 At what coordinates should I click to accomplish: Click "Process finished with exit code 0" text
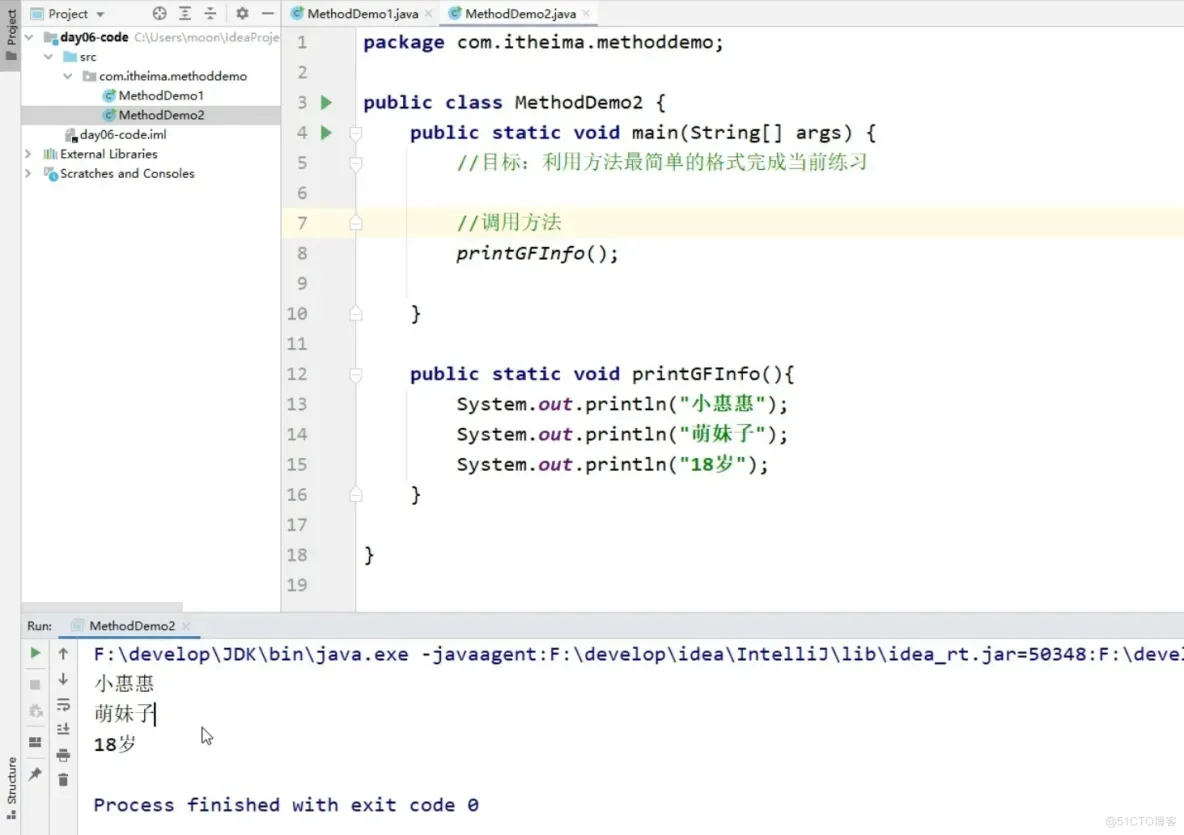point(286,805)
